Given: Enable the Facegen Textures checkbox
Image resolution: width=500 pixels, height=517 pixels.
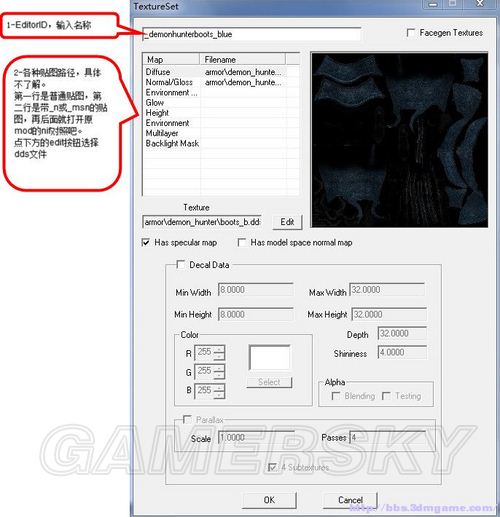Looking at the screenshot, I should click(x=411, y=33).
